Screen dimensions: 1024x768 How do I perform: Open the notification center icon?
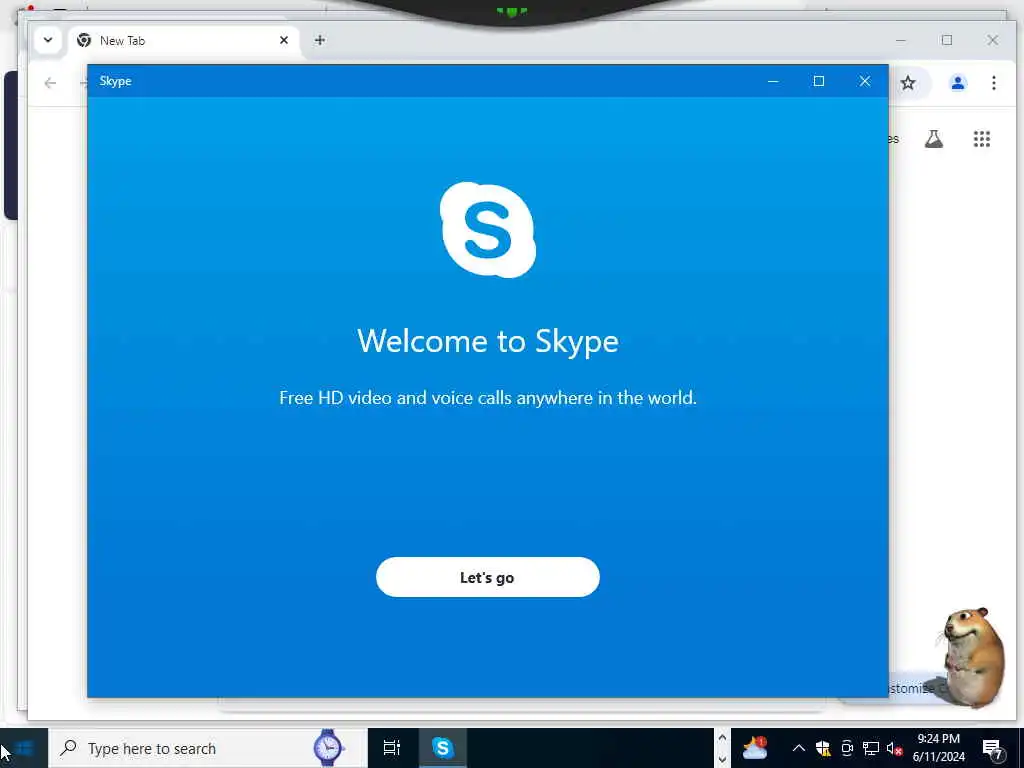(993, 748)
